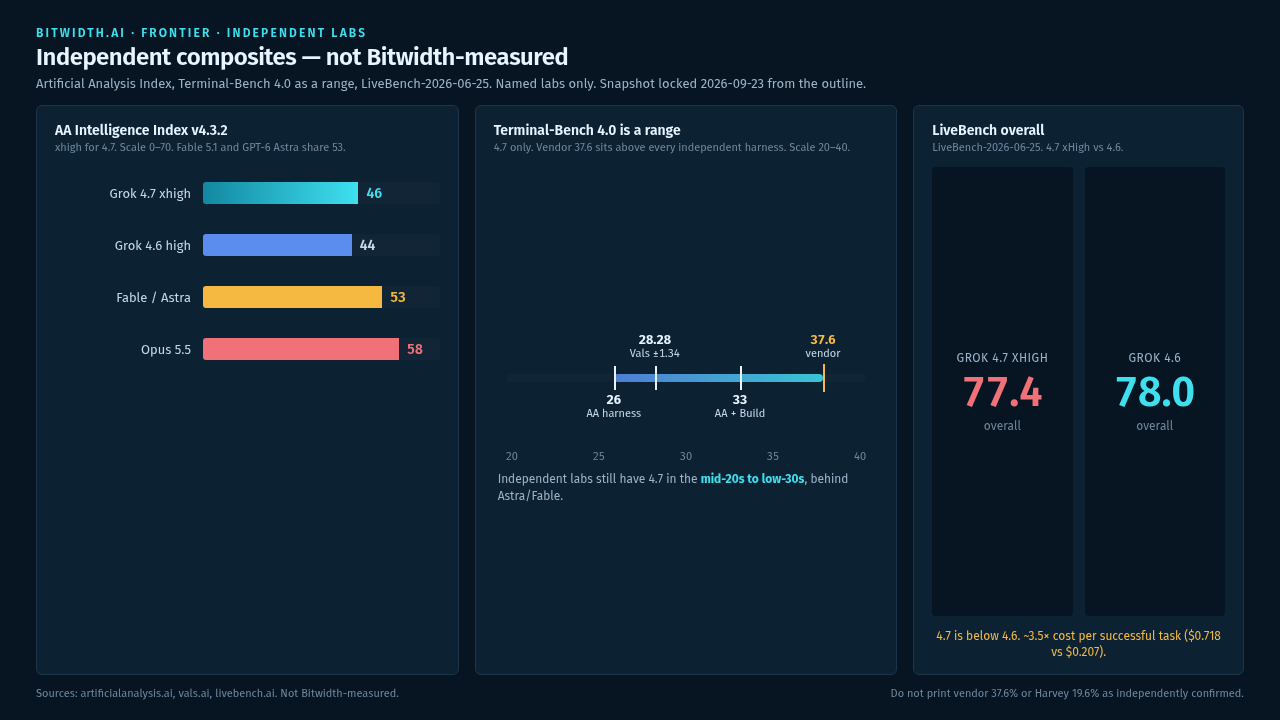1280x720 pixels.
Task: Click the AA Intelligence Index v4.3.2 heading
Action: point(141,130)
